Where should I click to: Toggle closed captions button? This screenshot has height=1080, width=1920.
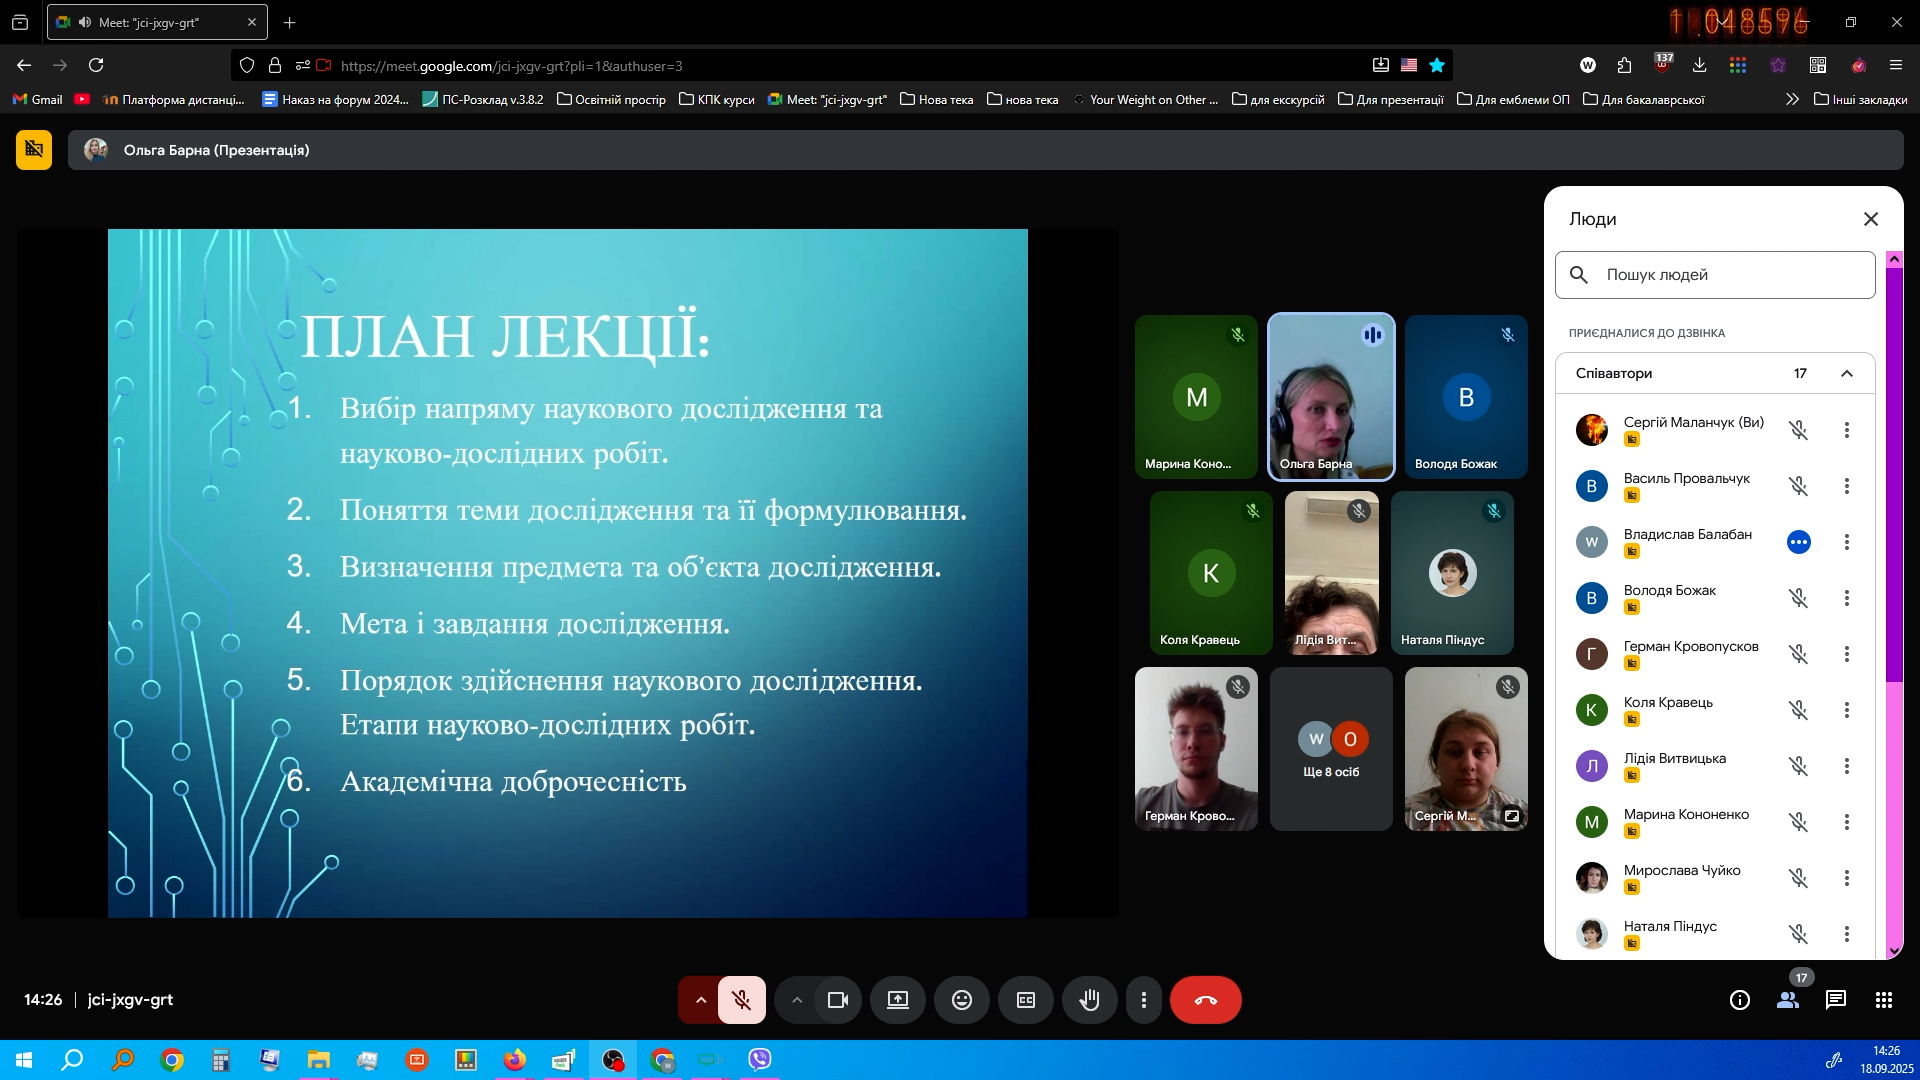[1025, 1000]
